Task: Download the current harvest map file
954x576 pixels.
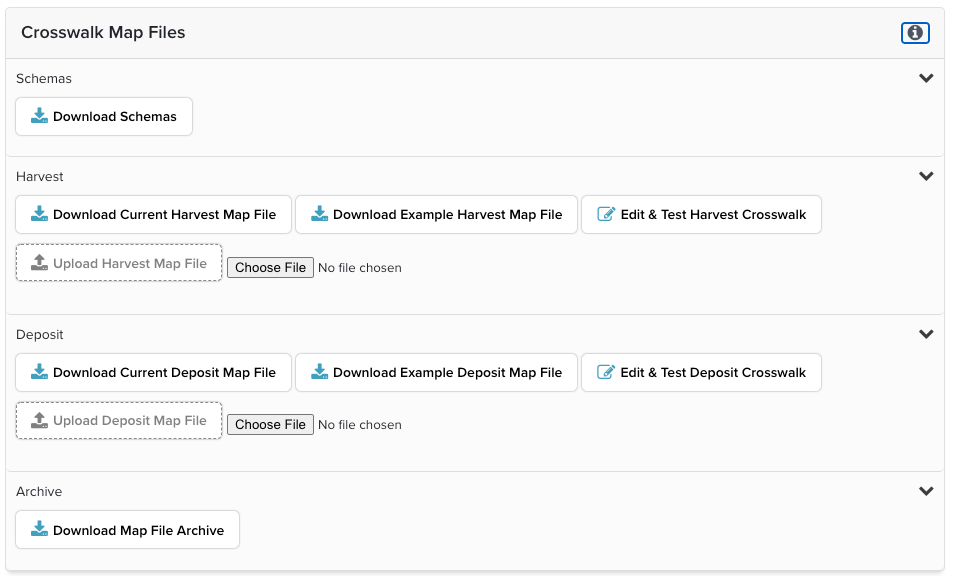Action: coord(153,215)
